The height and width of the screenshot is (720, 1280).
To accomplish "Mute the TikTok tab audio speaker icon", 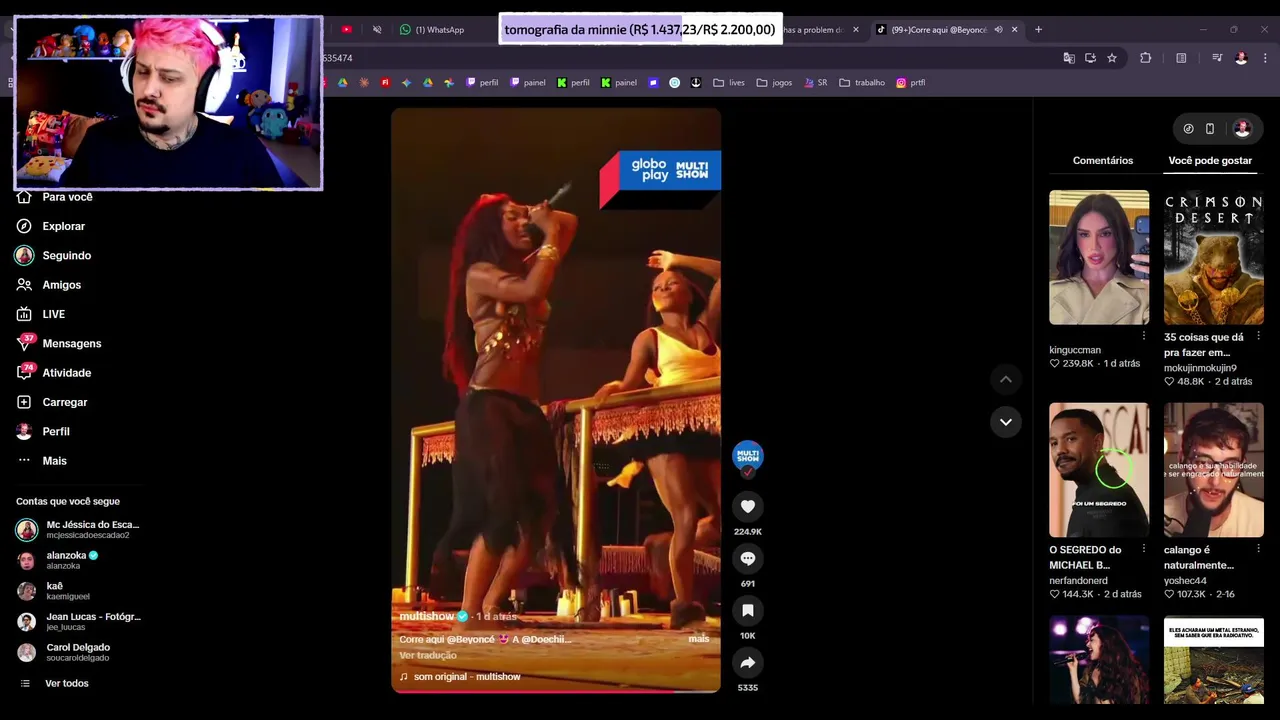I will click(x=998, y=30).
